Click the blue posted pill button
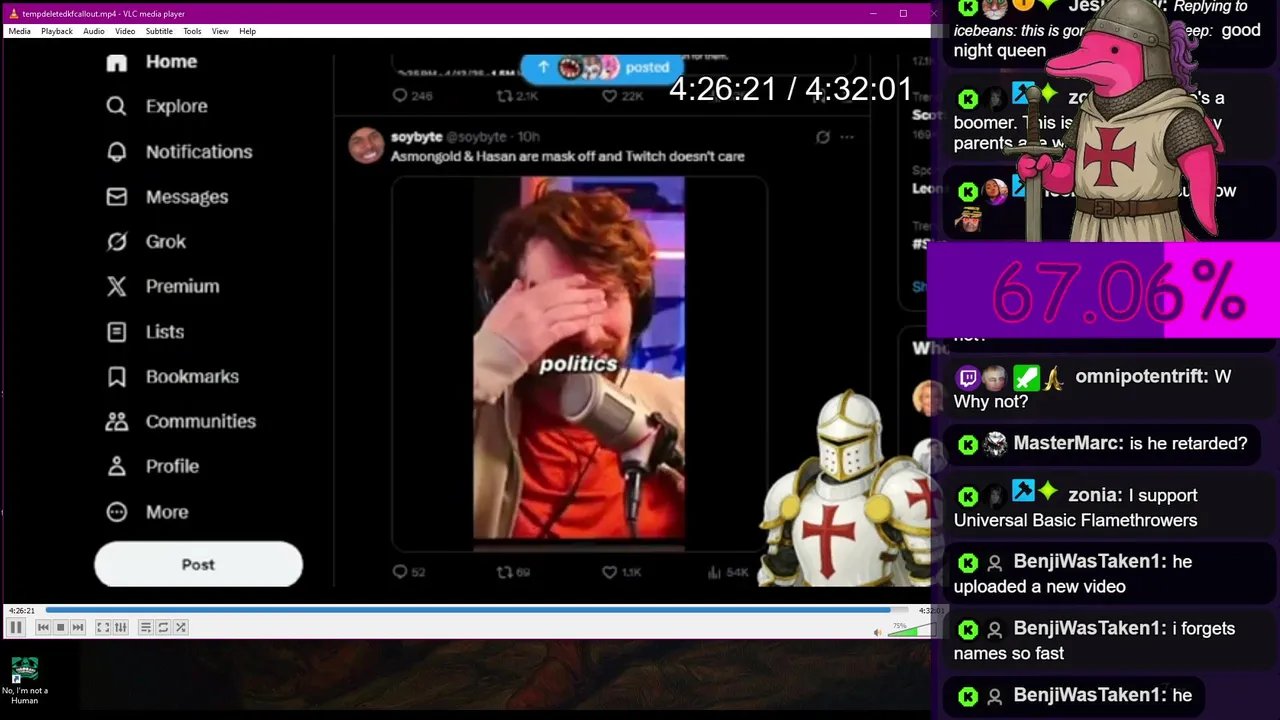The image size is (1280, 720). 601,68
